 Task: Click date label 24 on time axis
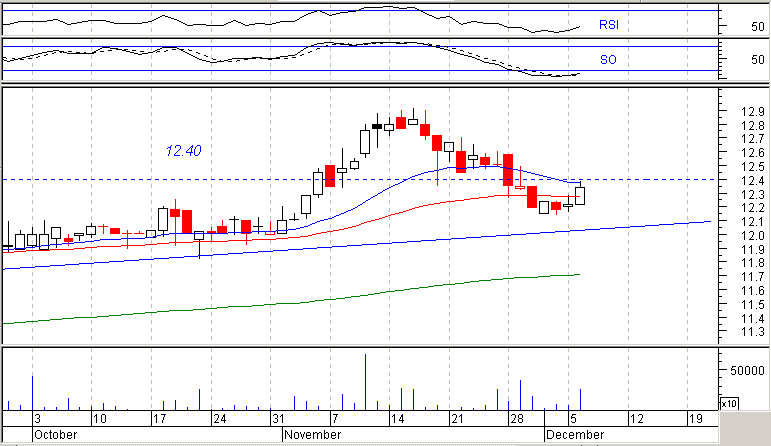pos(219,419)
